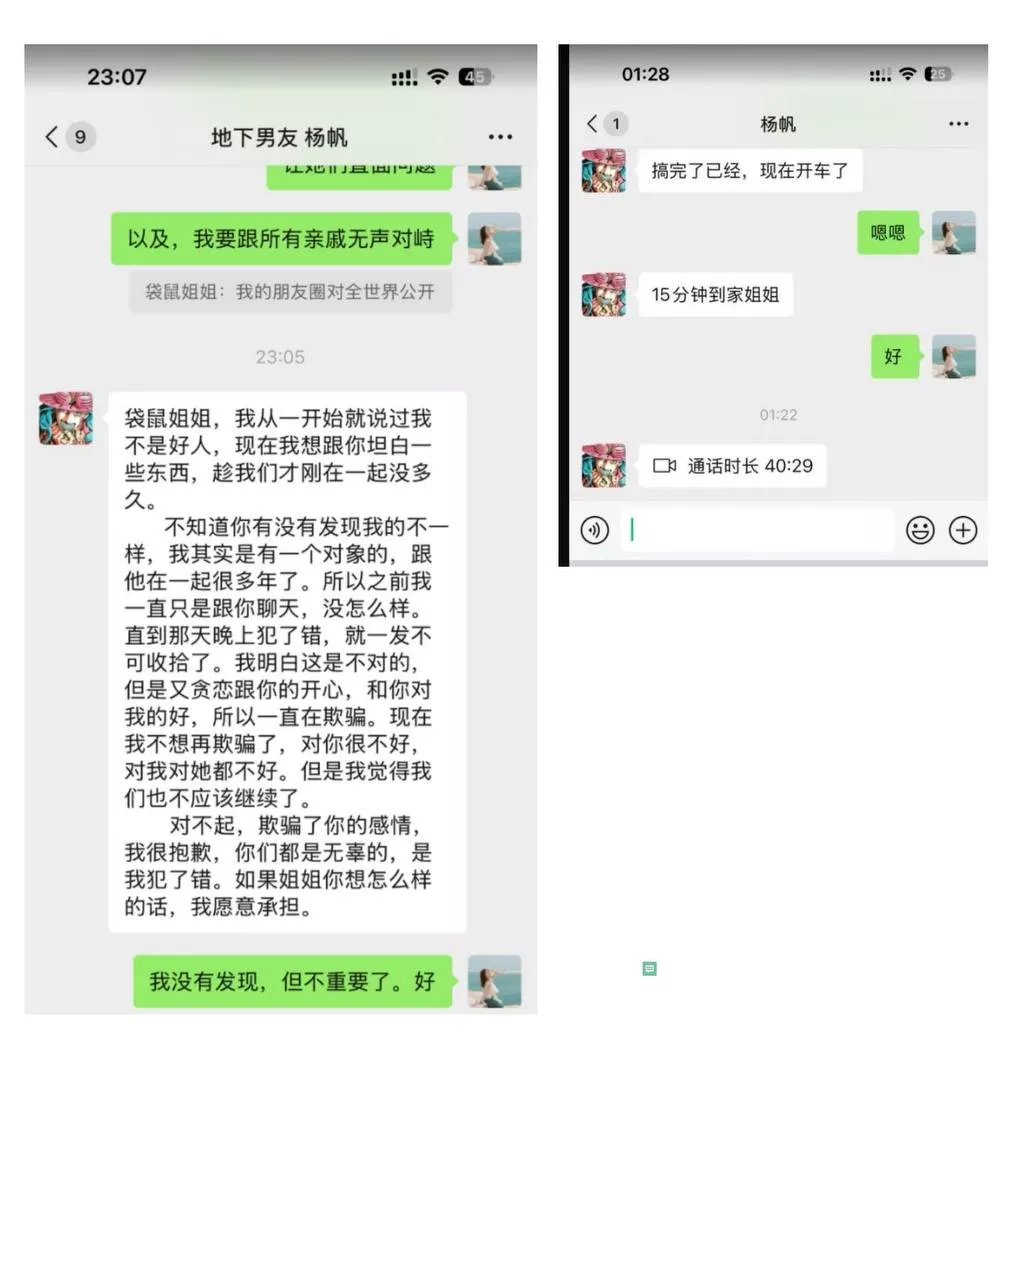Tap avatar beside 15分钟到家姐姐 message

coord(604,295)
